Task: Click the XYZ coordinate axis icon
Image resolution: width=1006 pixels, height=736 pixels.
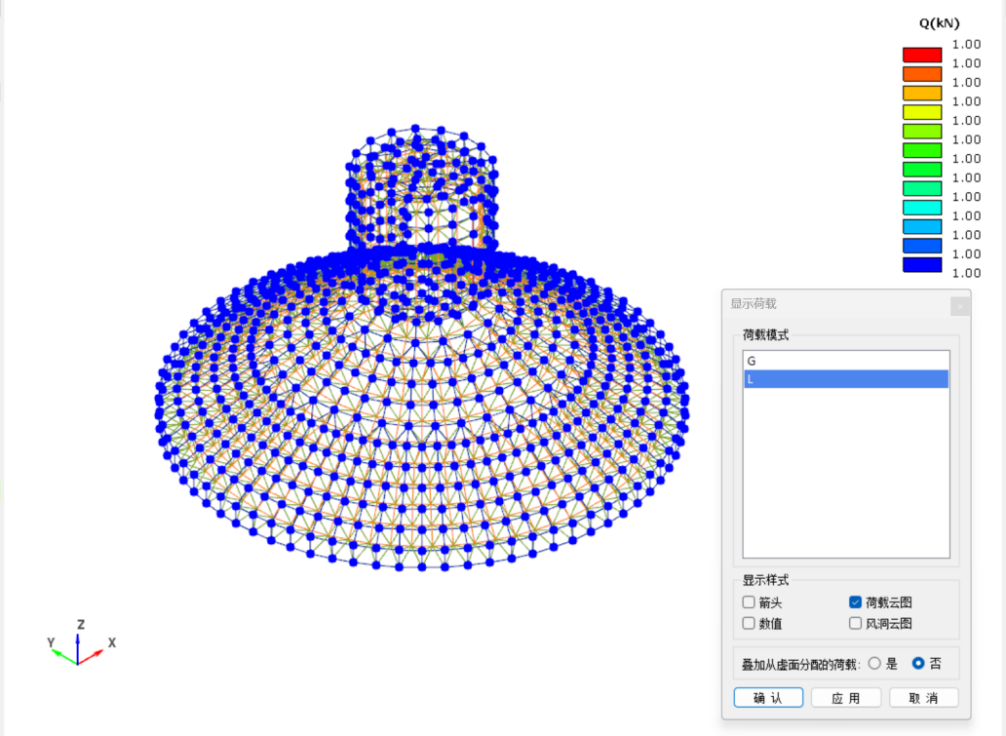Action: (x=78, y=645)
